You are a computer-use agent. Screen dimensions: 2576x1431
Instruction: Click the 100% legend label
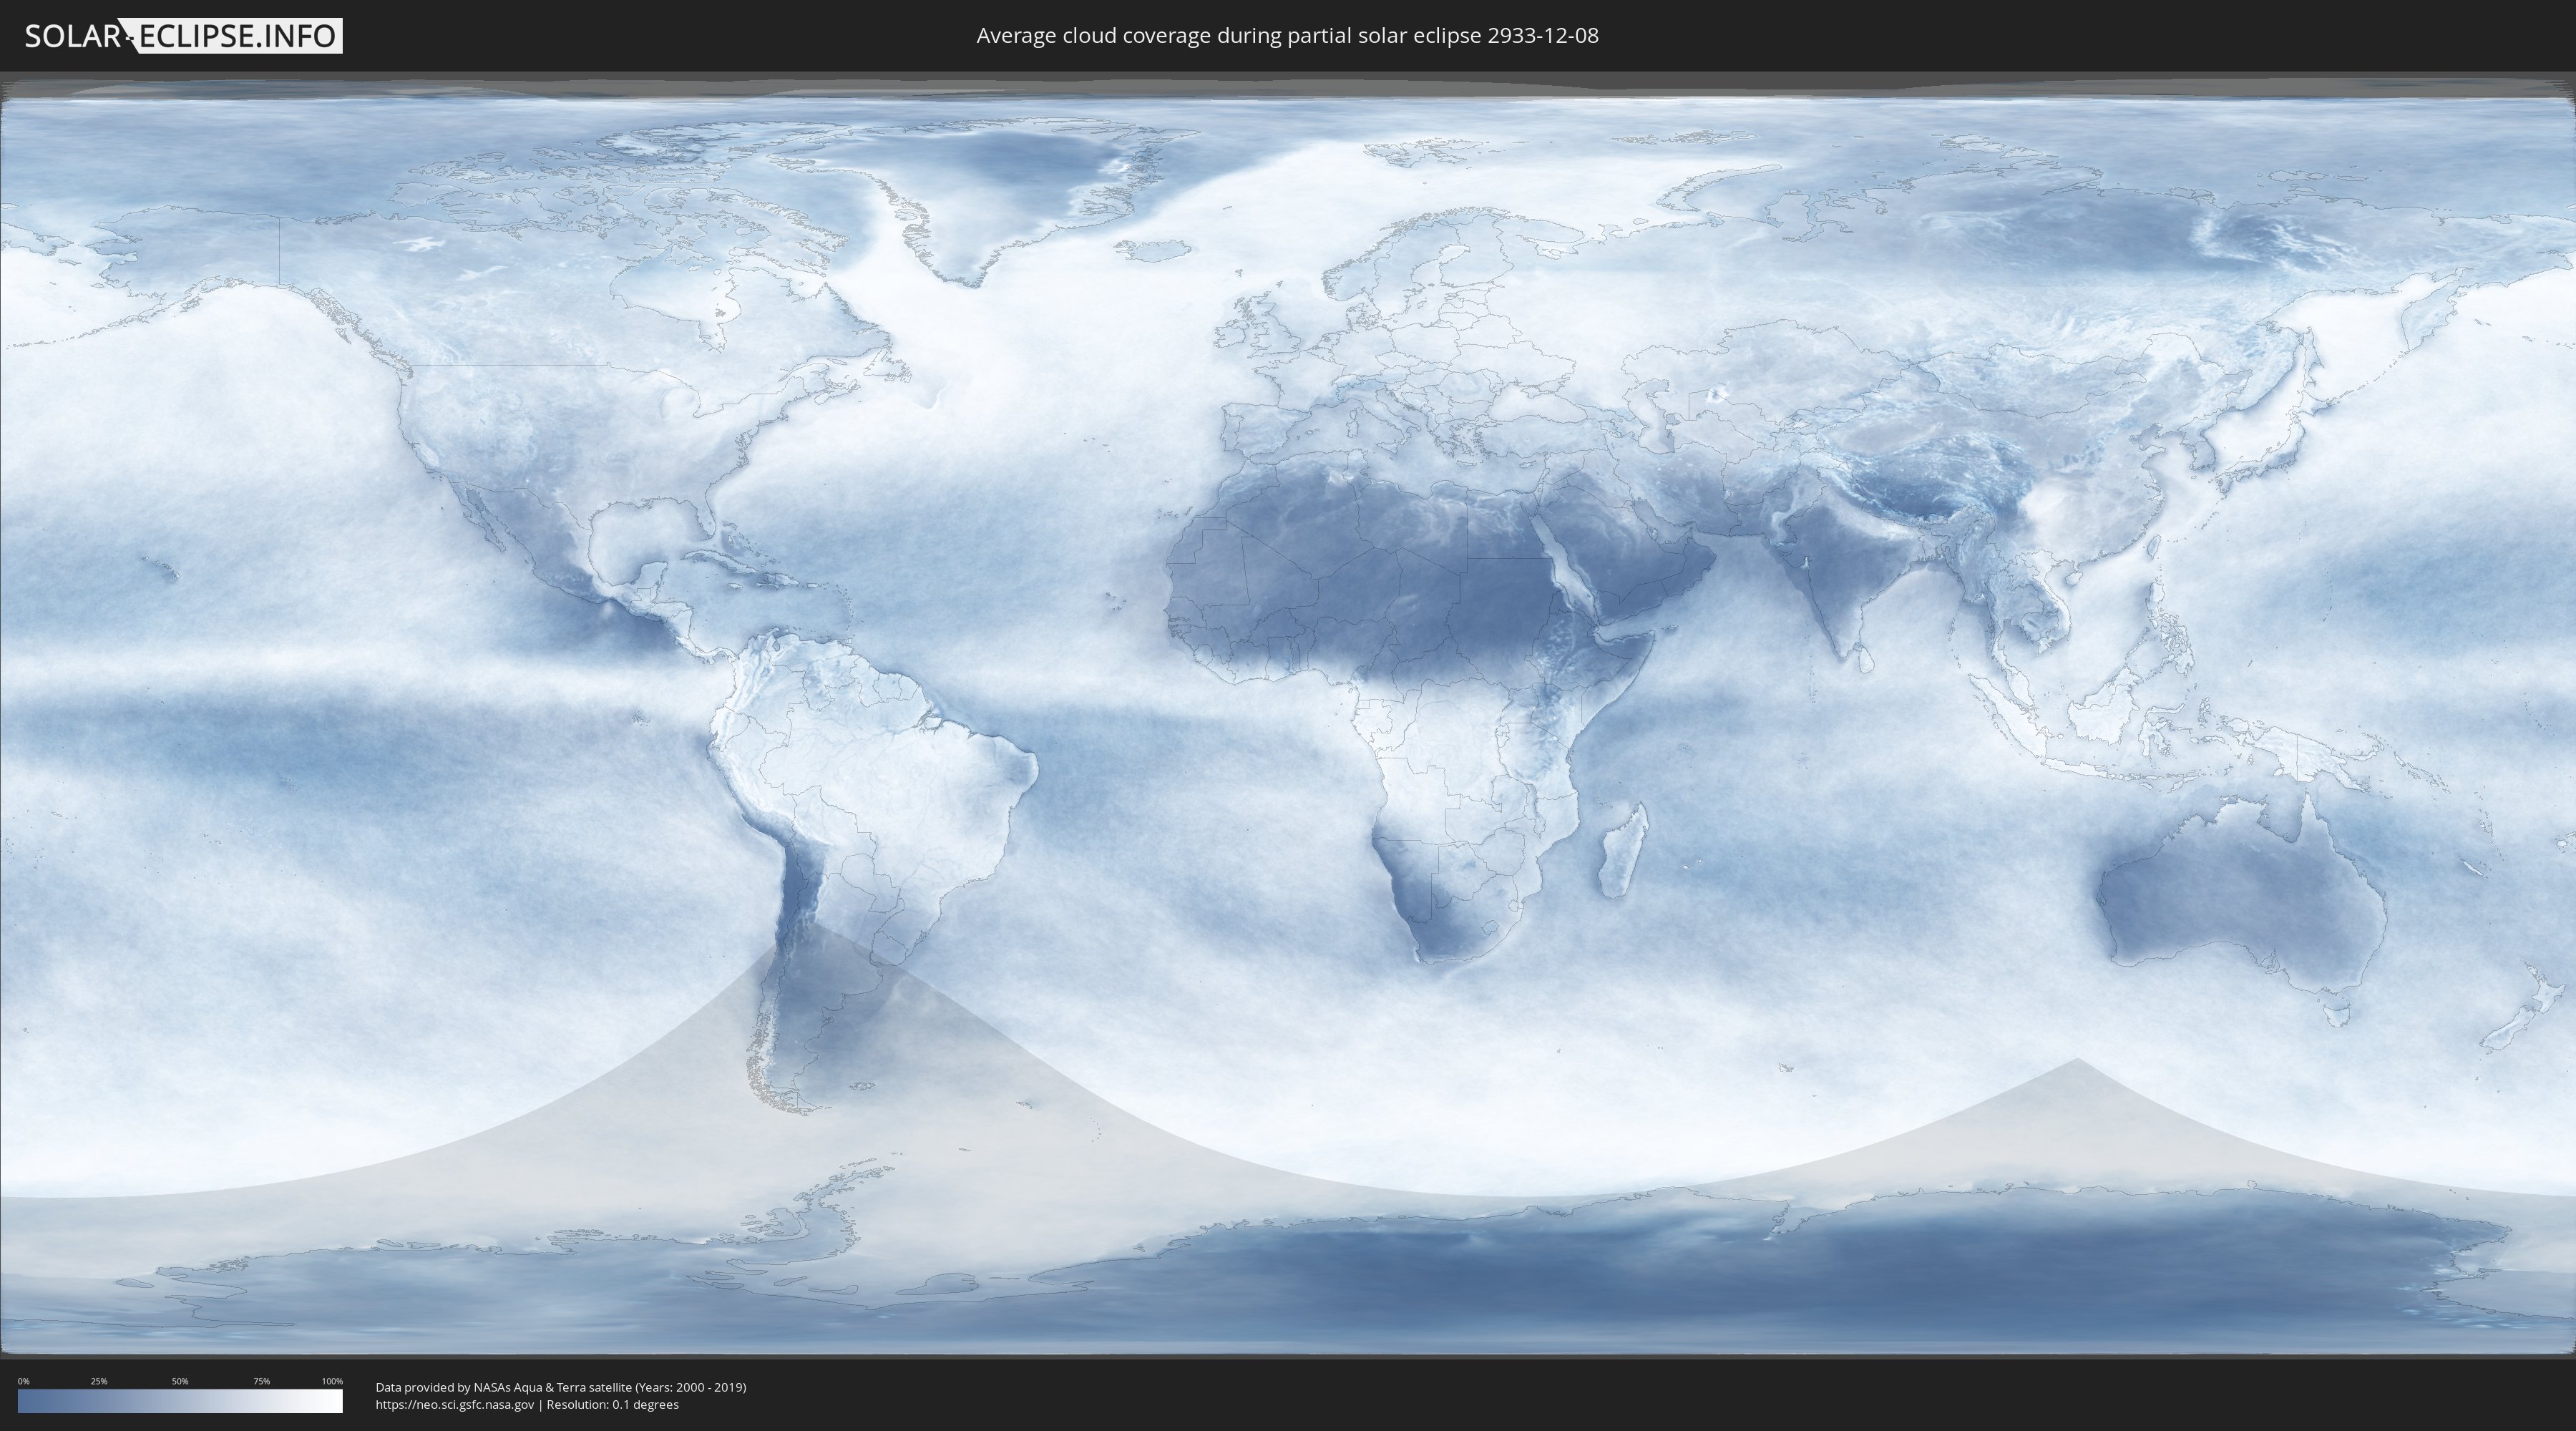coord(332,1381)
